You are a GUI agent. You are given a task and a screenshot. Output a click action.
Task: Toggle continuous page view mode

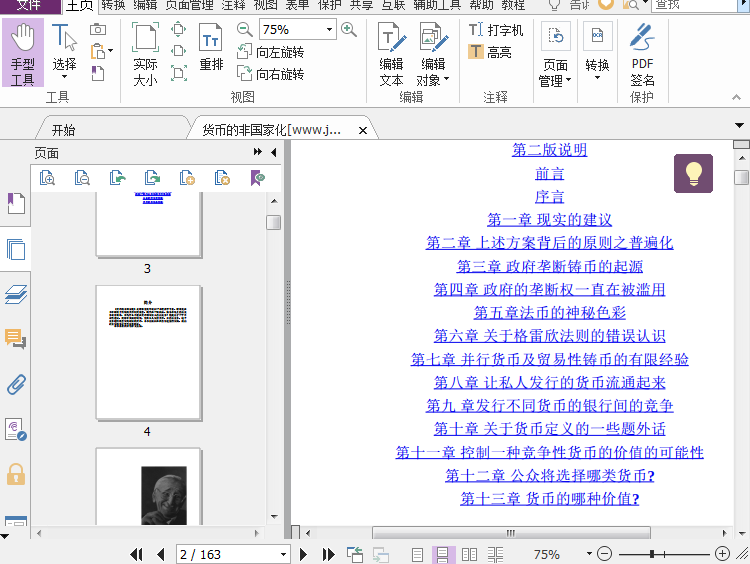(443, 554)
